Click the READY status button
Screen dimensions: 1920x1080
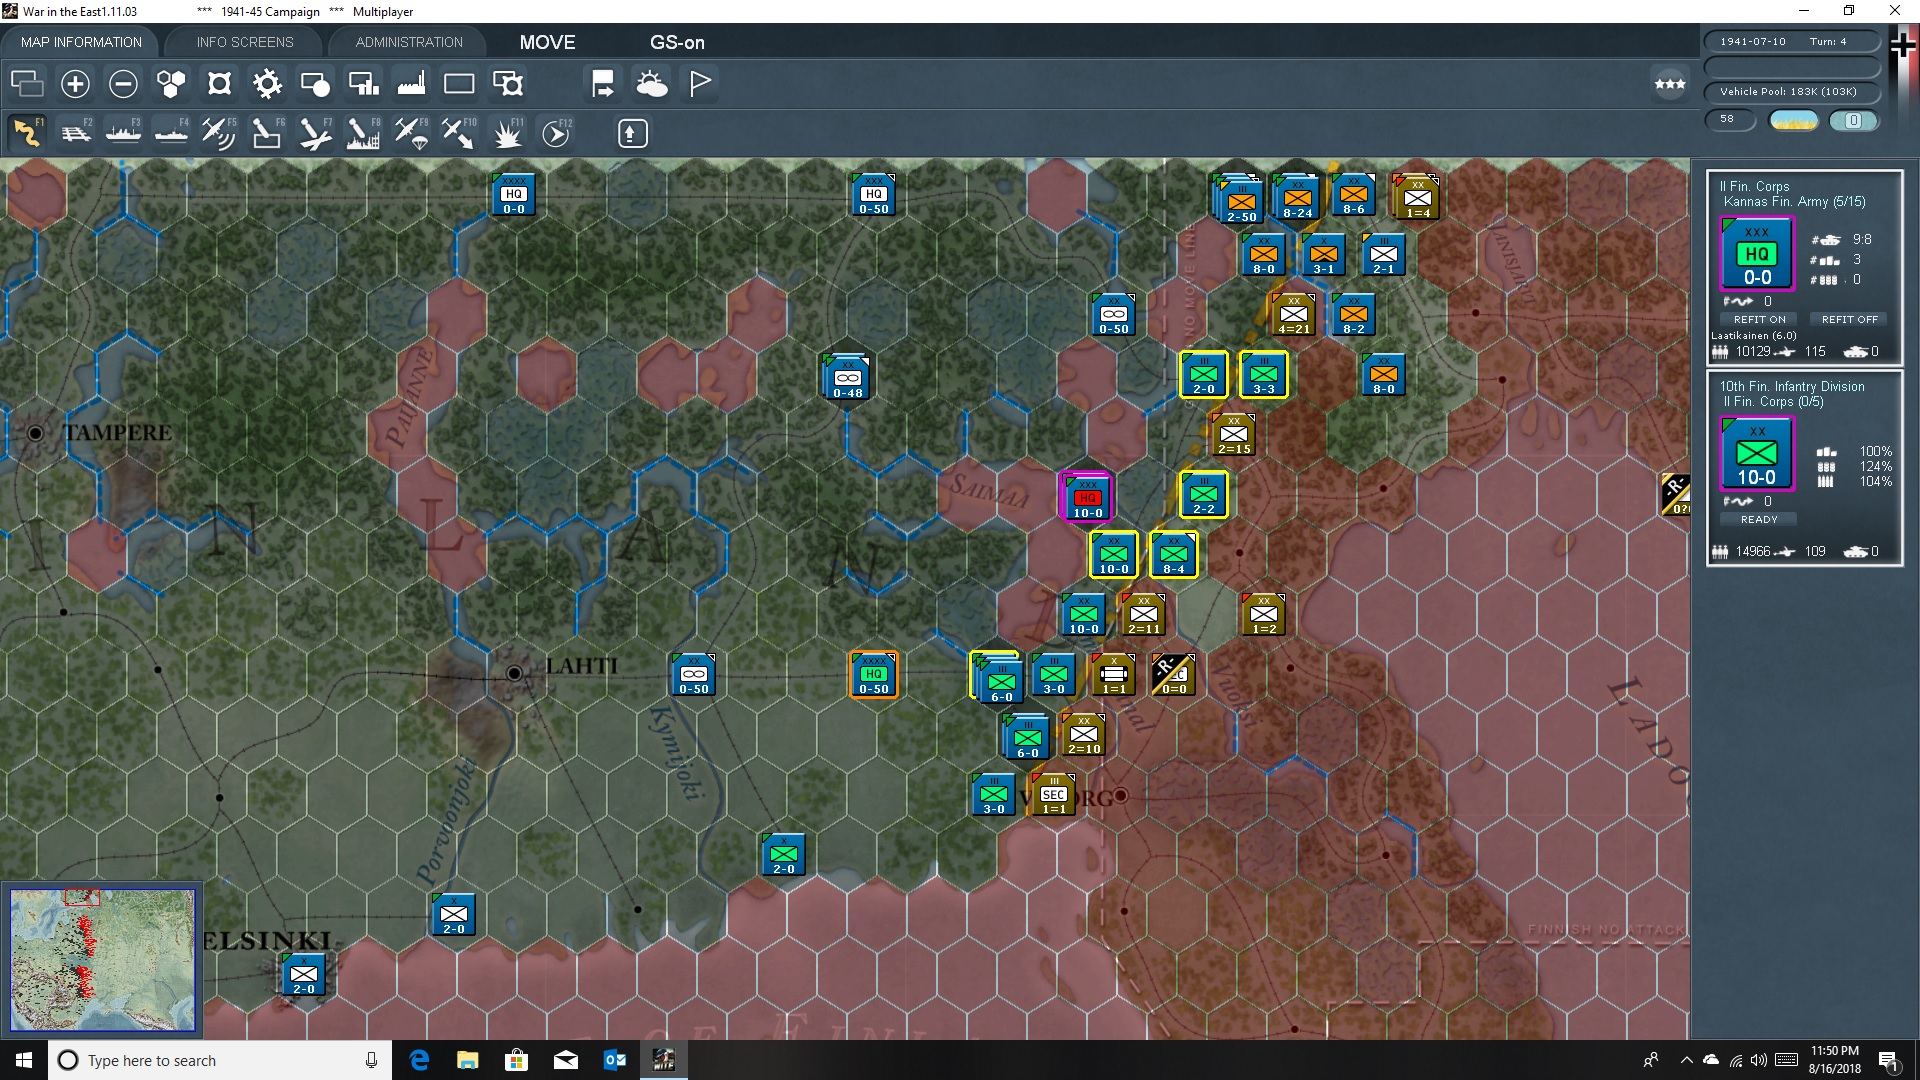(1759, 519)
